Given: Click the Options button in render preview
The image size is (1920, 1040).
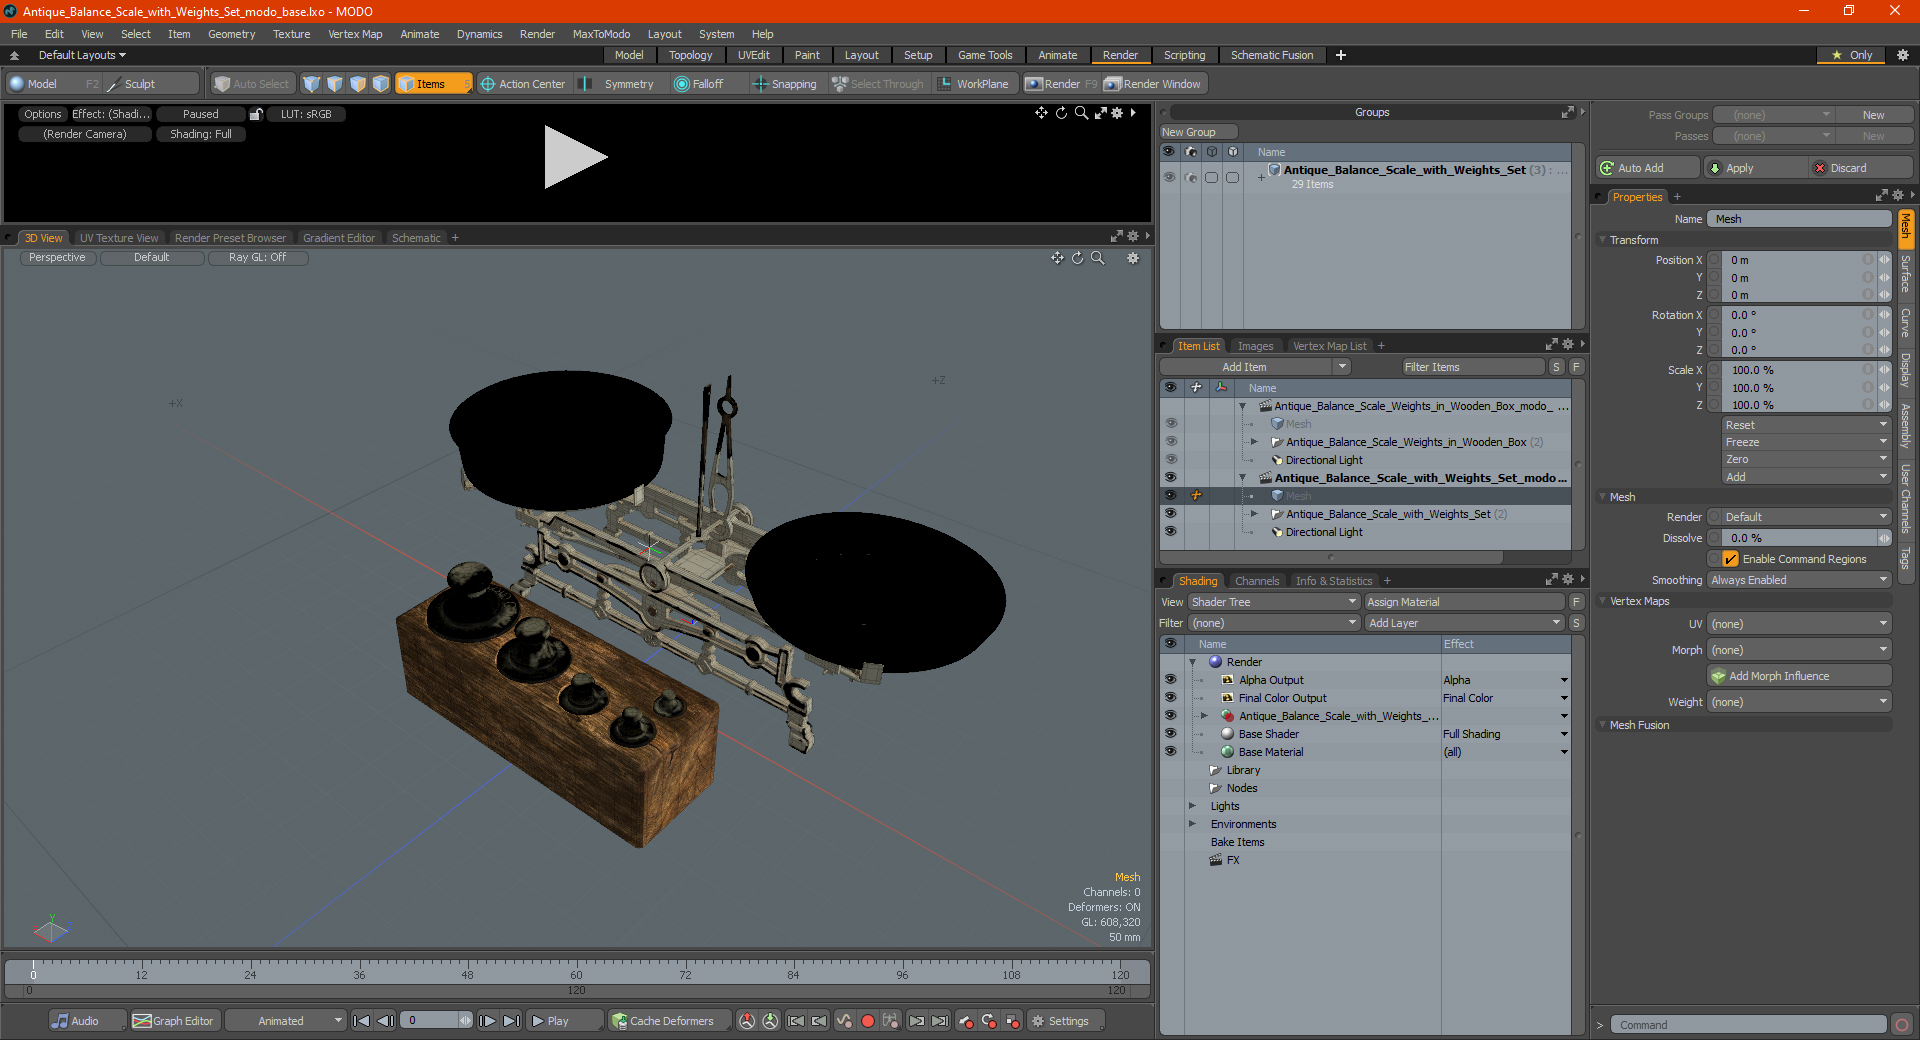Looking at the screenshot, I should (x=43, y=114).
